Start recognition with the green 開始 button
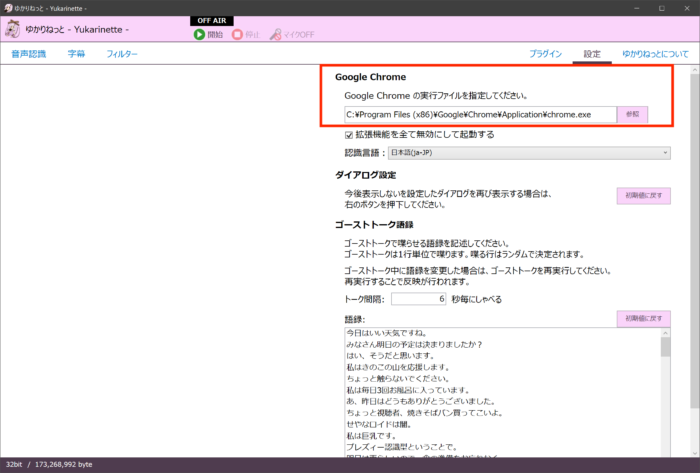This screenshot has height=473, width=700. coord(208,34)
